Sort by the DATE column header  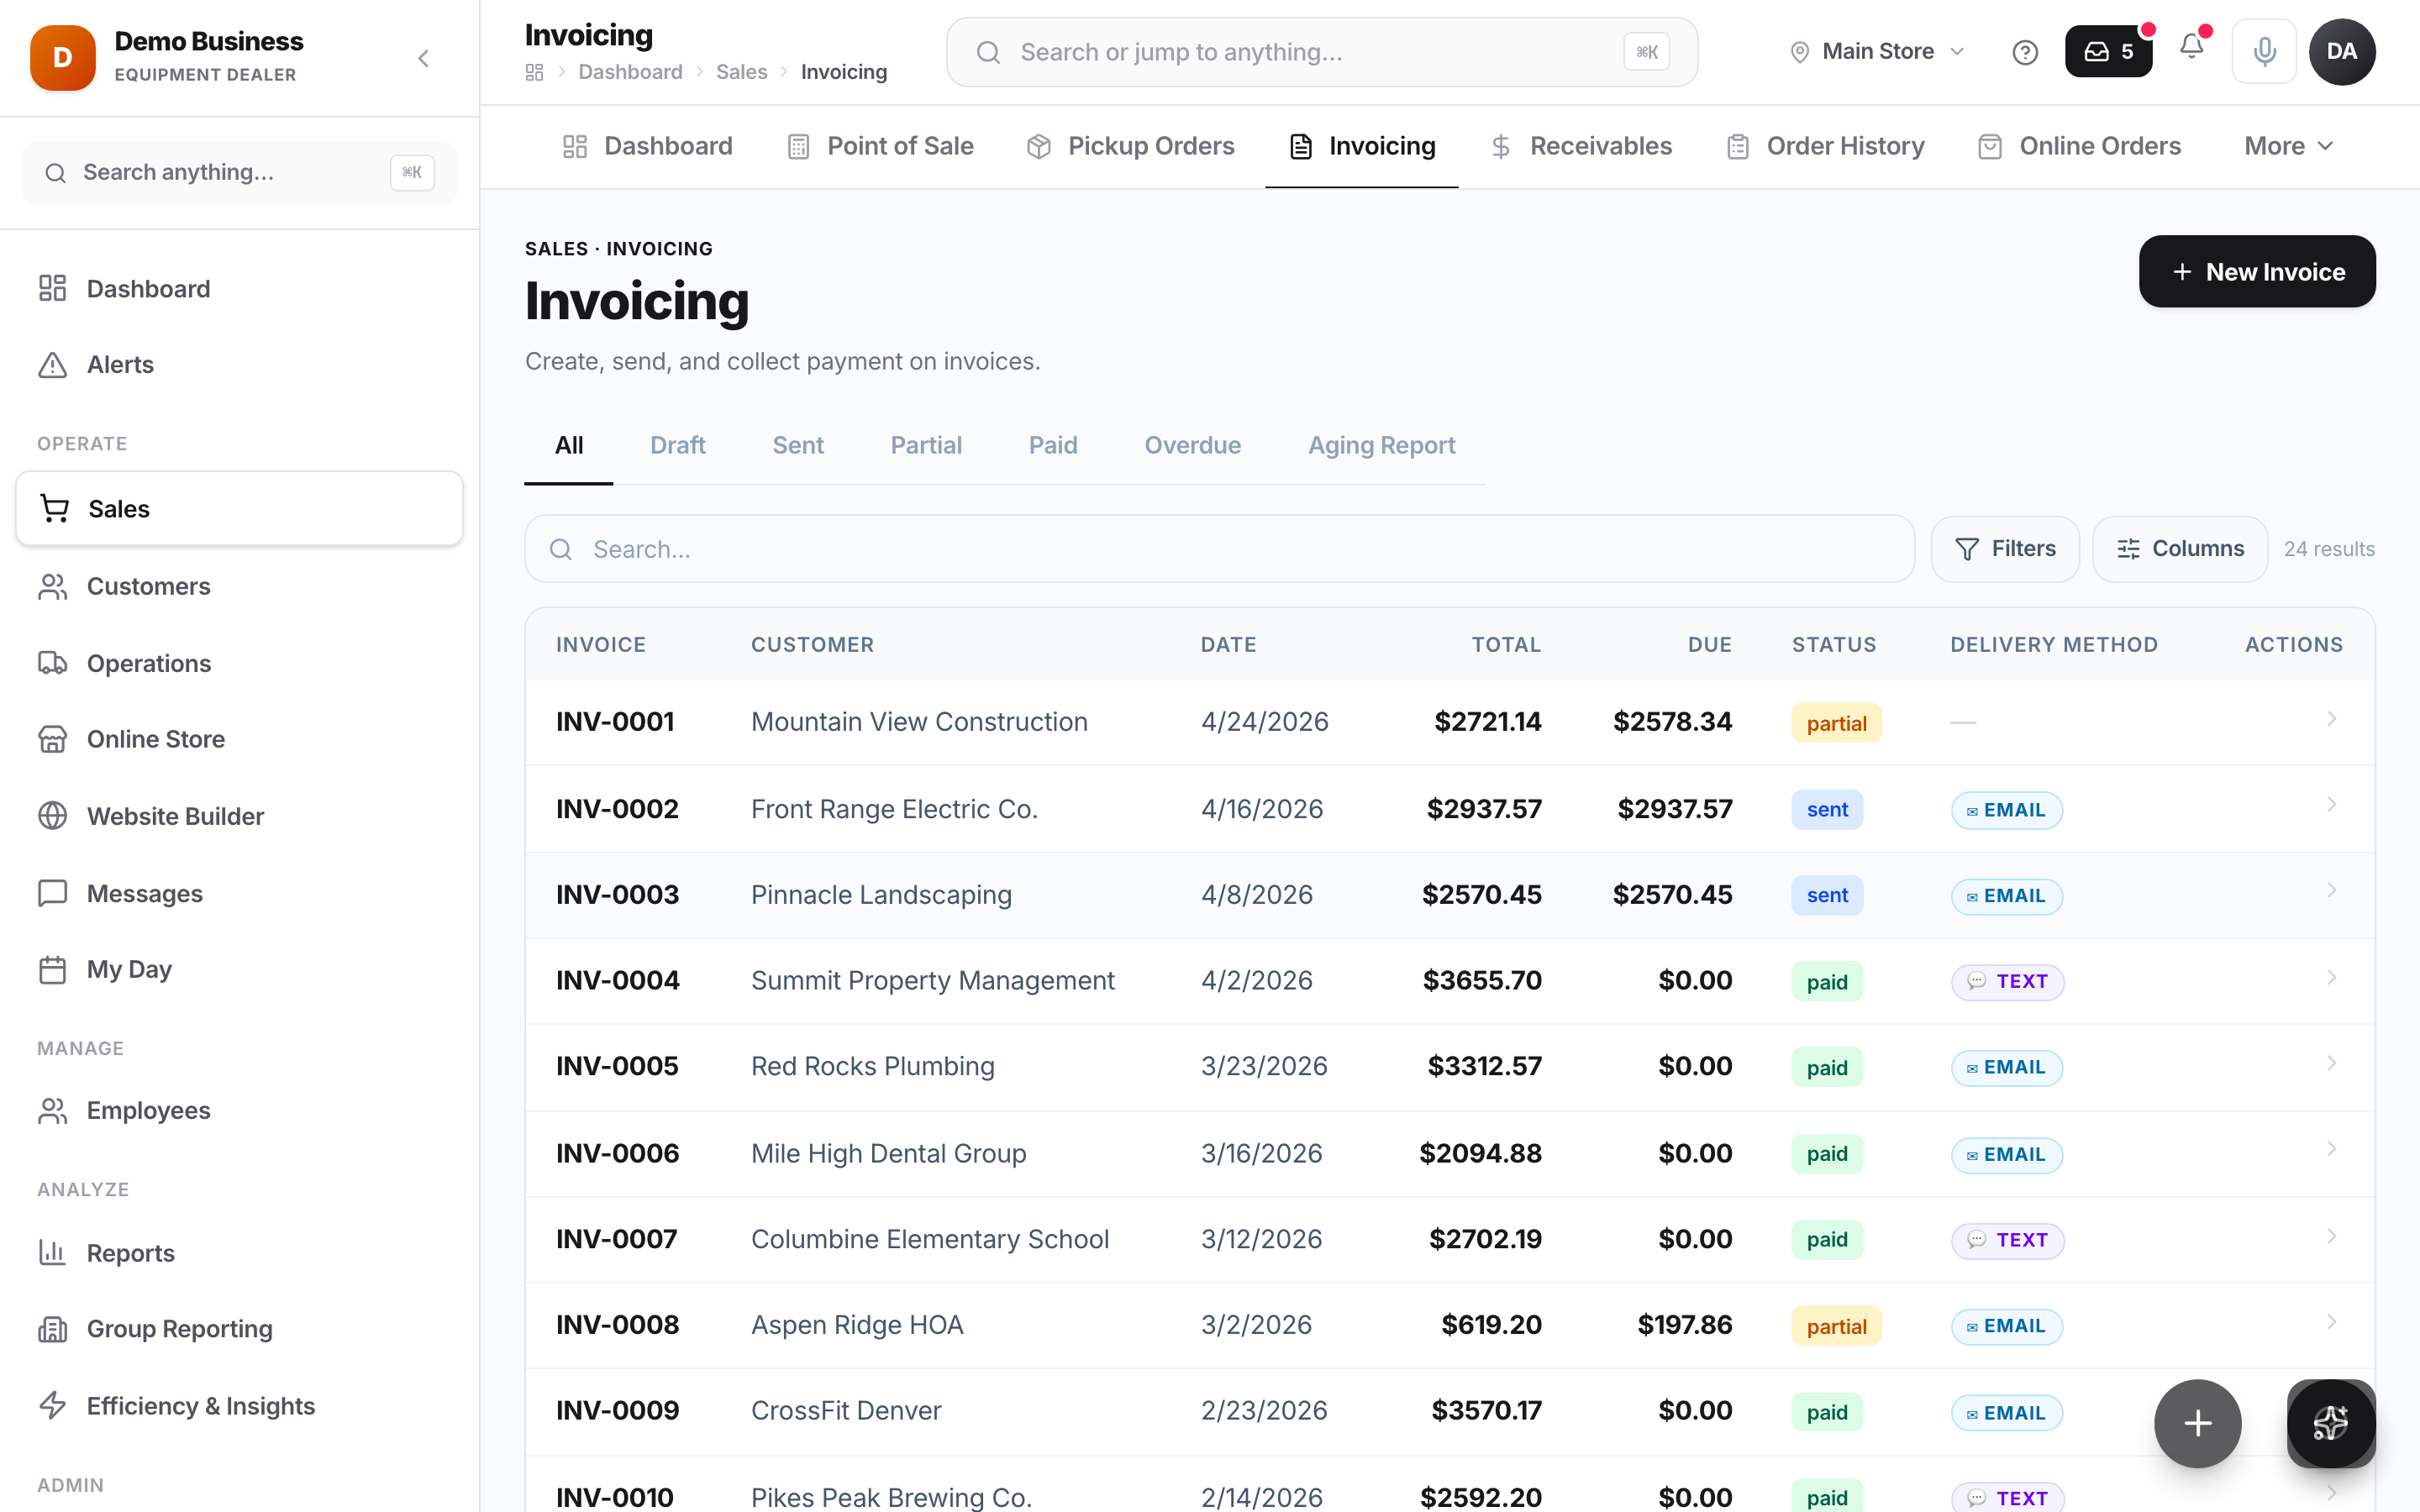pyautogui.click(x=1228, y=645)
